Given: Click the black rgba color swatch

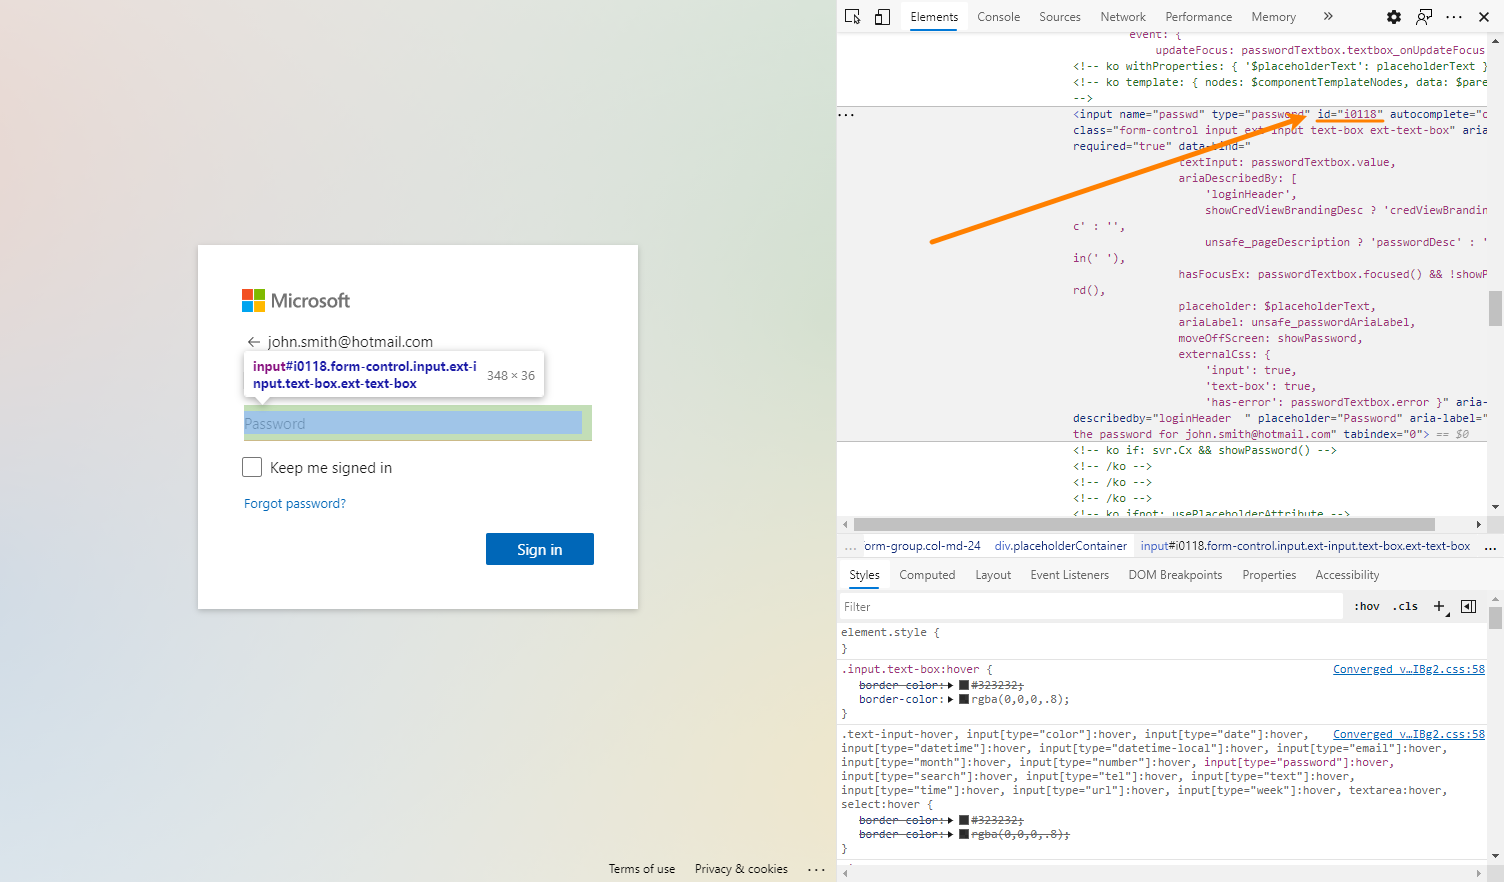Looking at the screenshot, I should 963,700.
